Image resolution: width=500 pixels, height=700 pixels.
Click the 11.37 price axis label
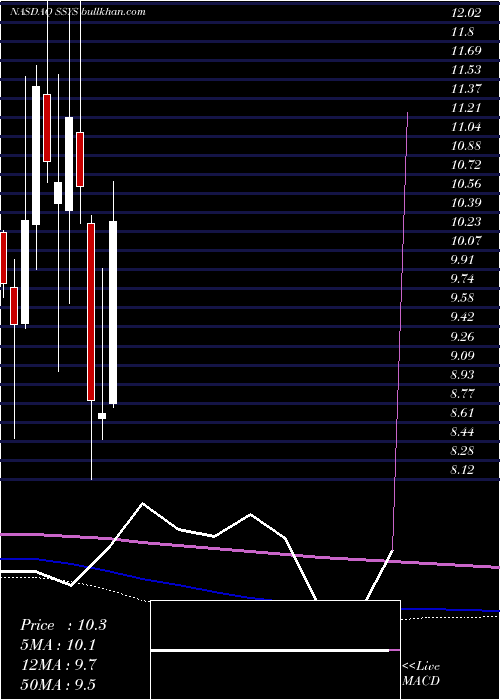466,89
